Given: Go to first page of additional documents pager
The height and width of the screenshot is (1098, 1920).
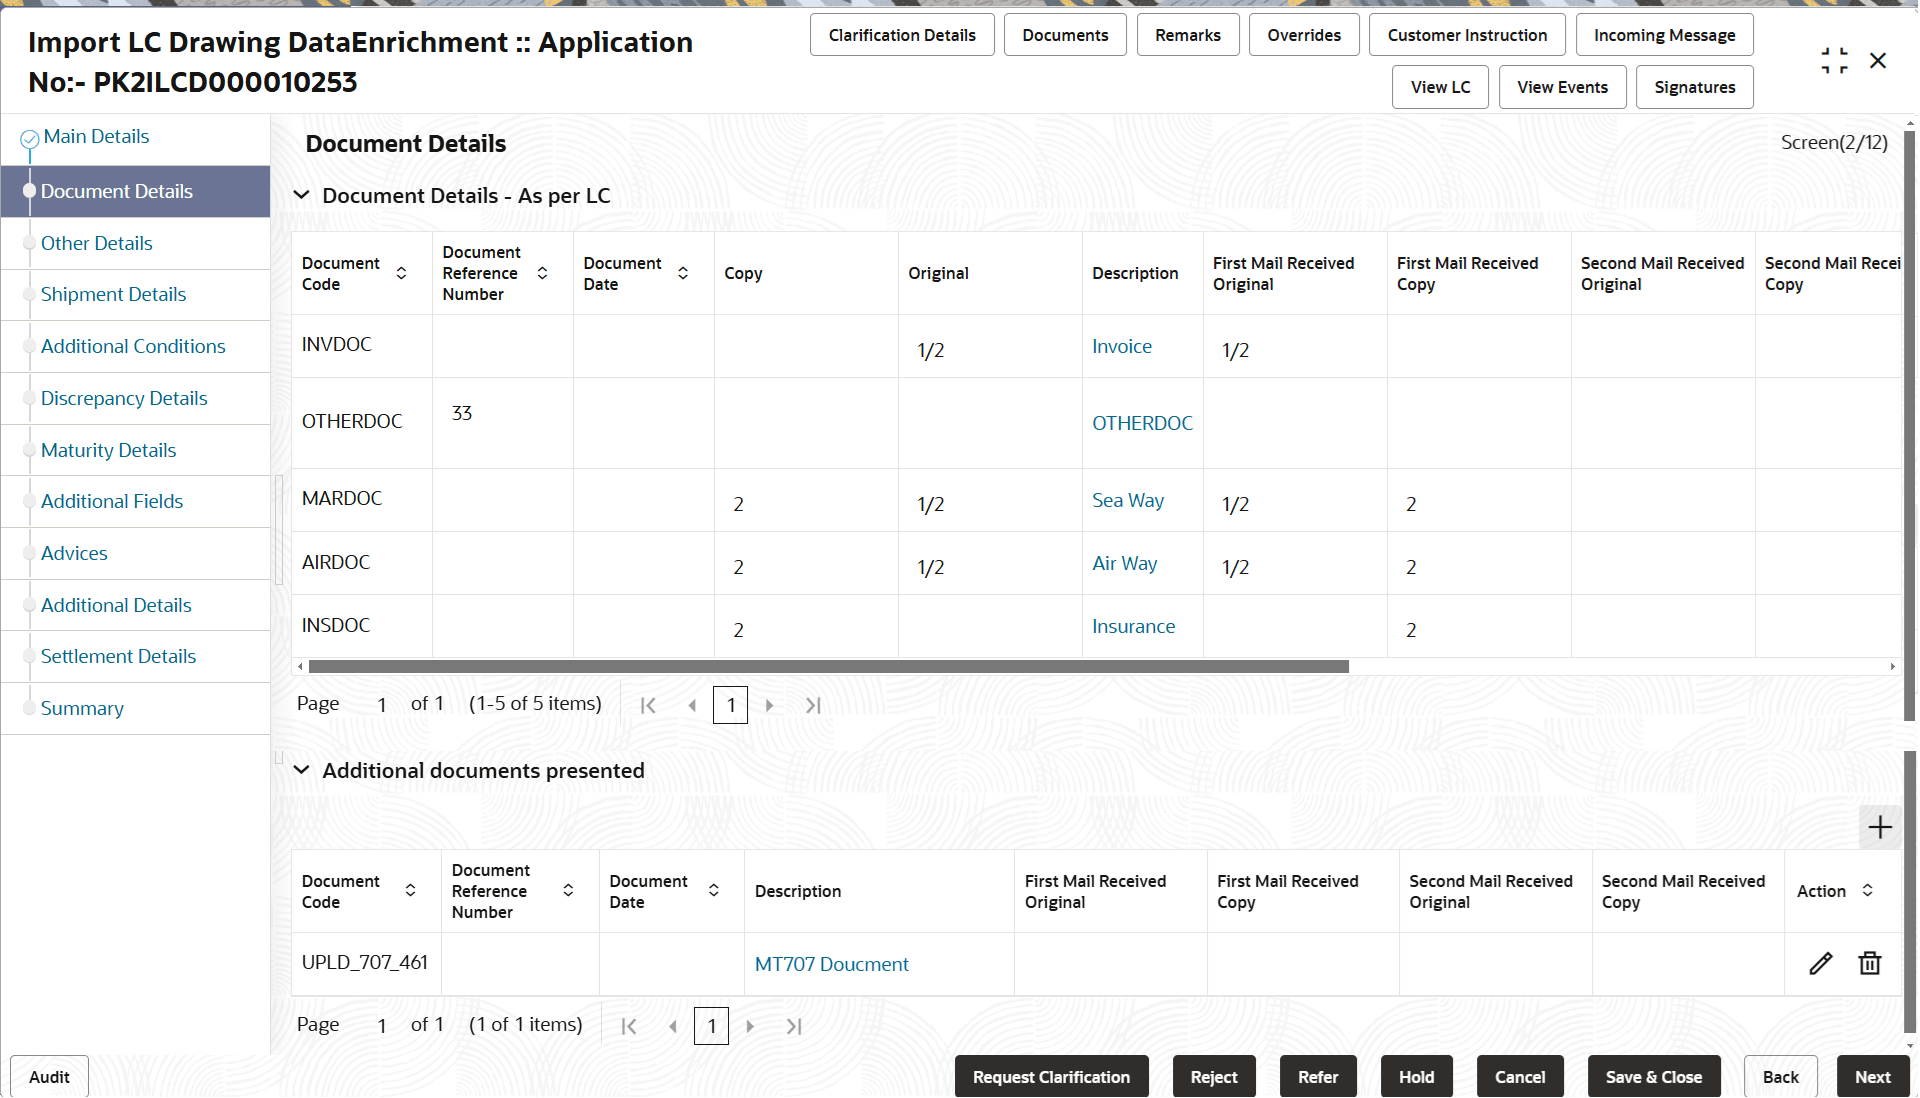Looking at the screenshot, I should (x=629, y=1025).
